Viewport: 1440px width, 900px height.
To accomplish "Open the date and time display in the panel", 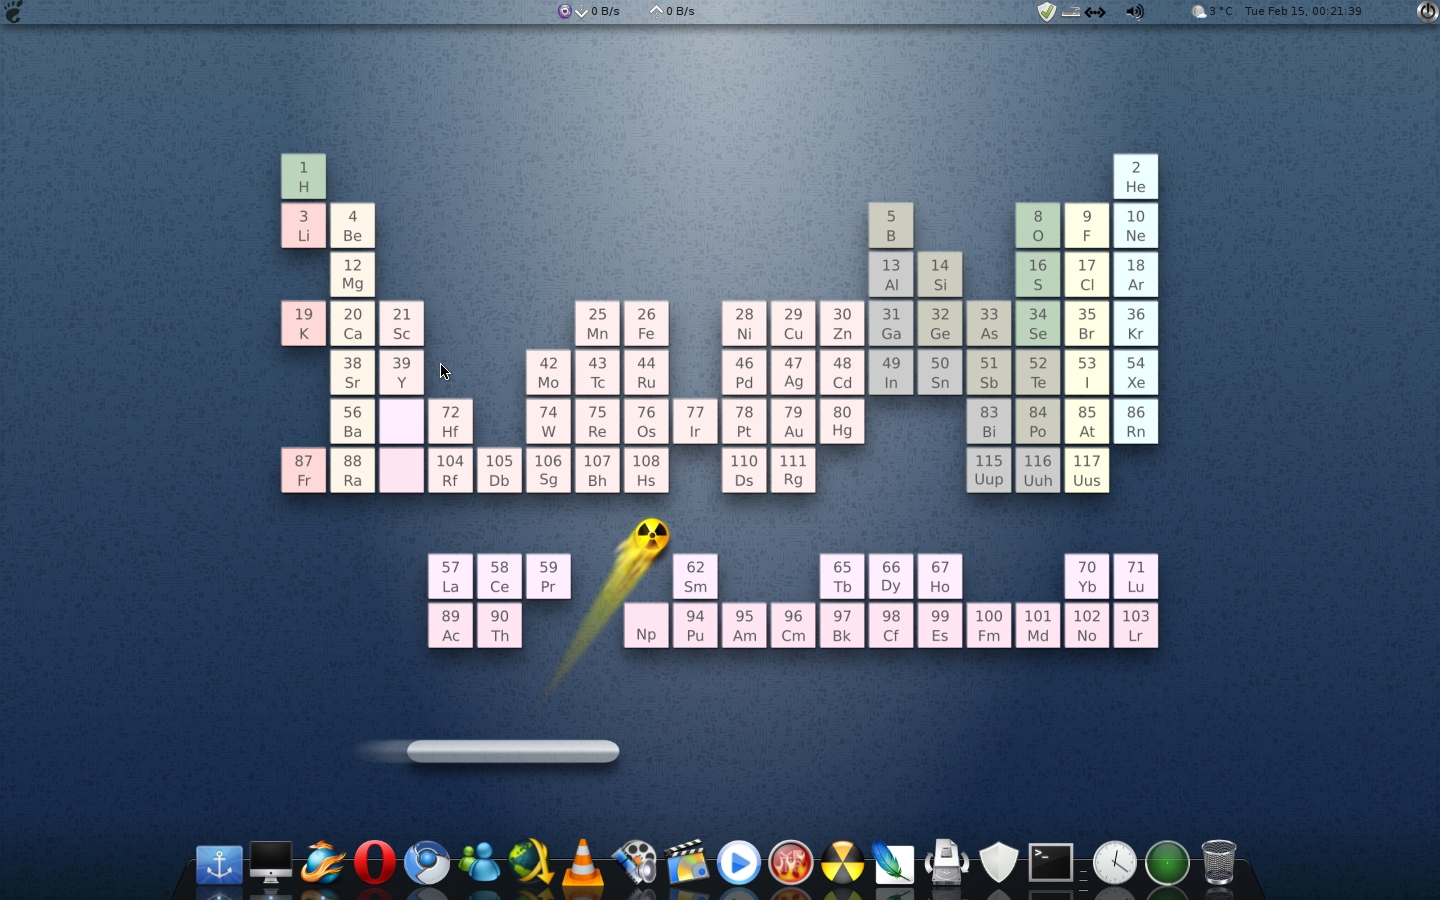I will pyautogui.click(x=1304, y=12).
